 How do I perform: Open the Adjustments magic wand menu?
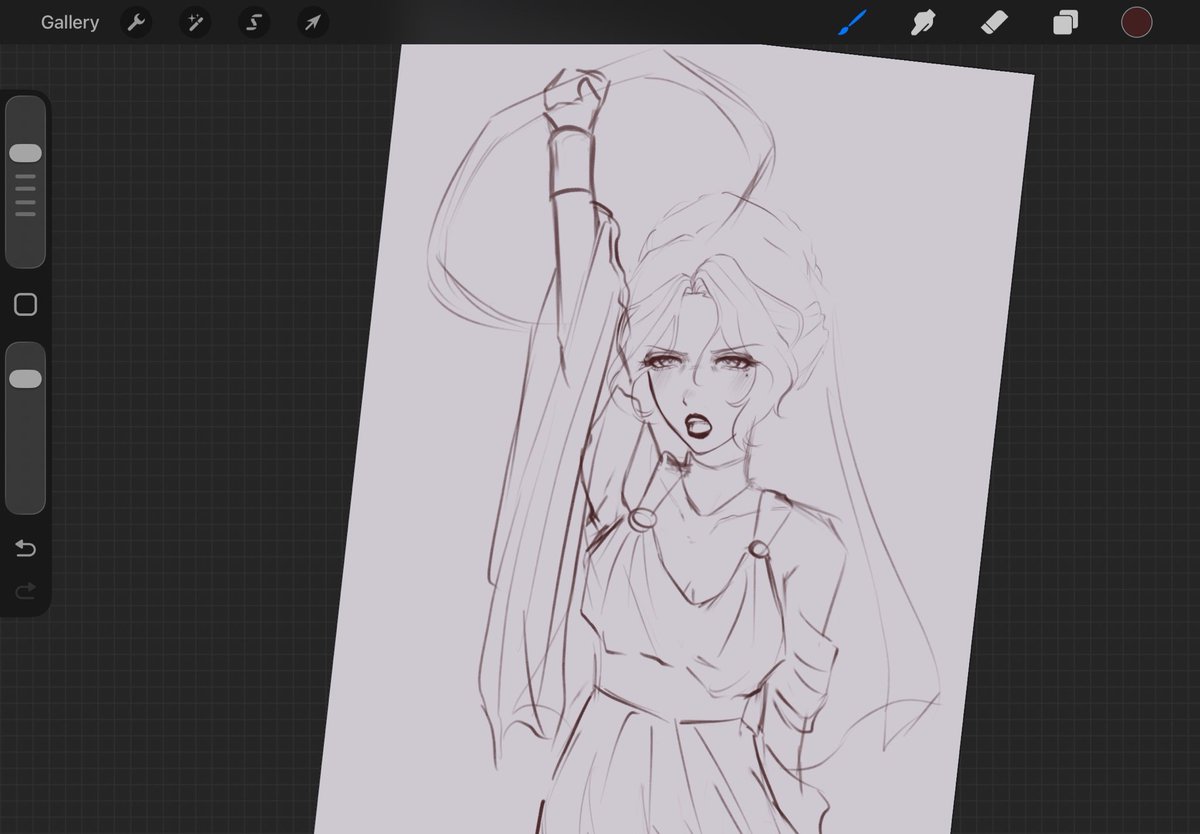coord(194,22)
